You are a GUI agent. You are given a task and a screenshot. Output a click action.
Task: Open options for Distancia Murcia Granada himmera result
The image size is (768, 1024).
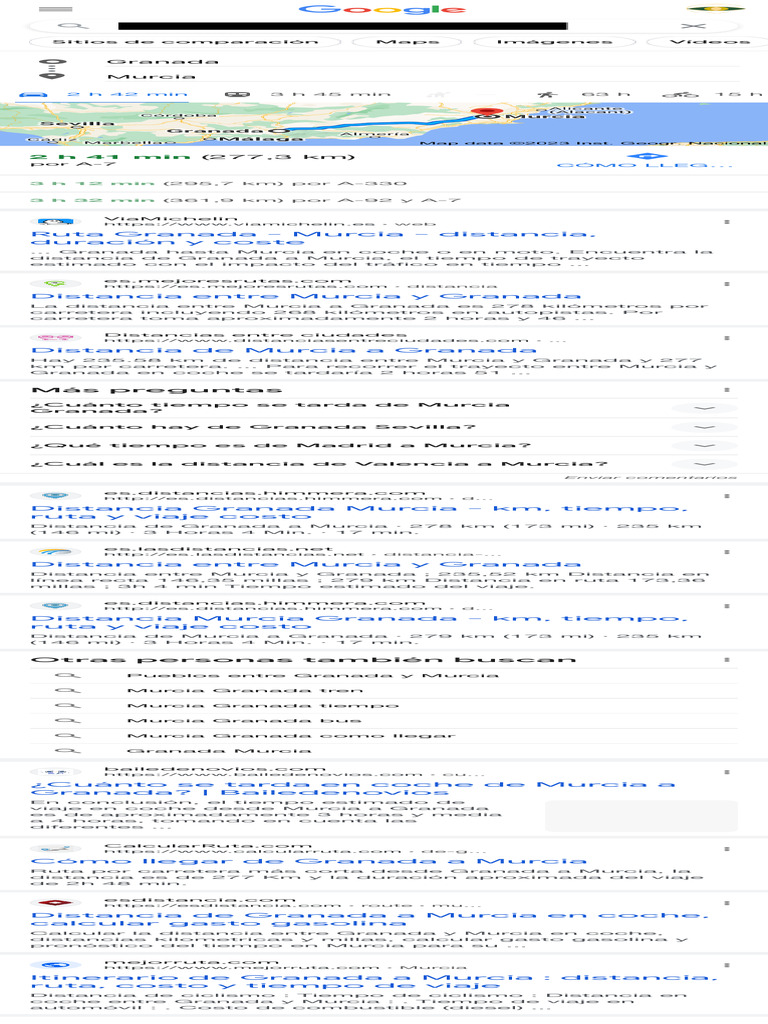(x=727, y=606)
